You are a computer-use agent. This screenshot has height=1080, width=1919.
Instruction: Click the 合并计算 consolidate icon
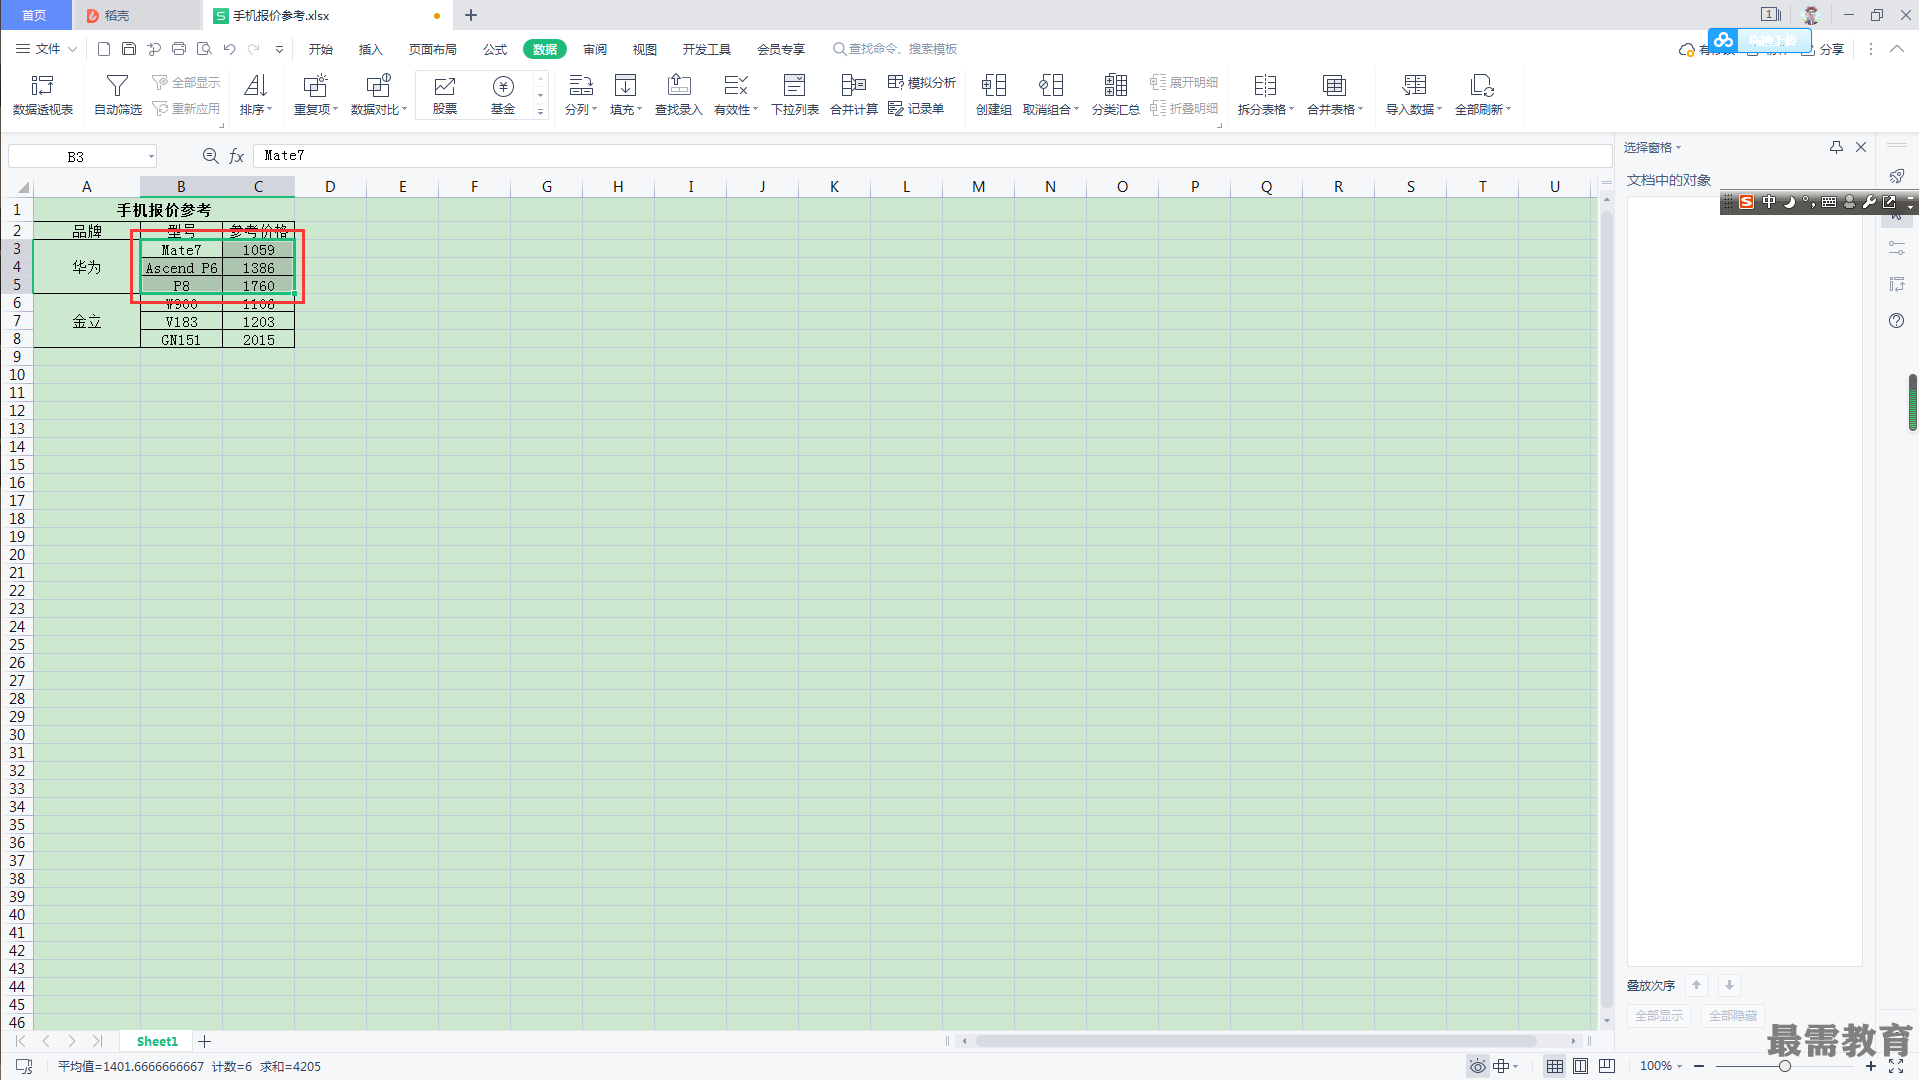[x=854, y=95]
